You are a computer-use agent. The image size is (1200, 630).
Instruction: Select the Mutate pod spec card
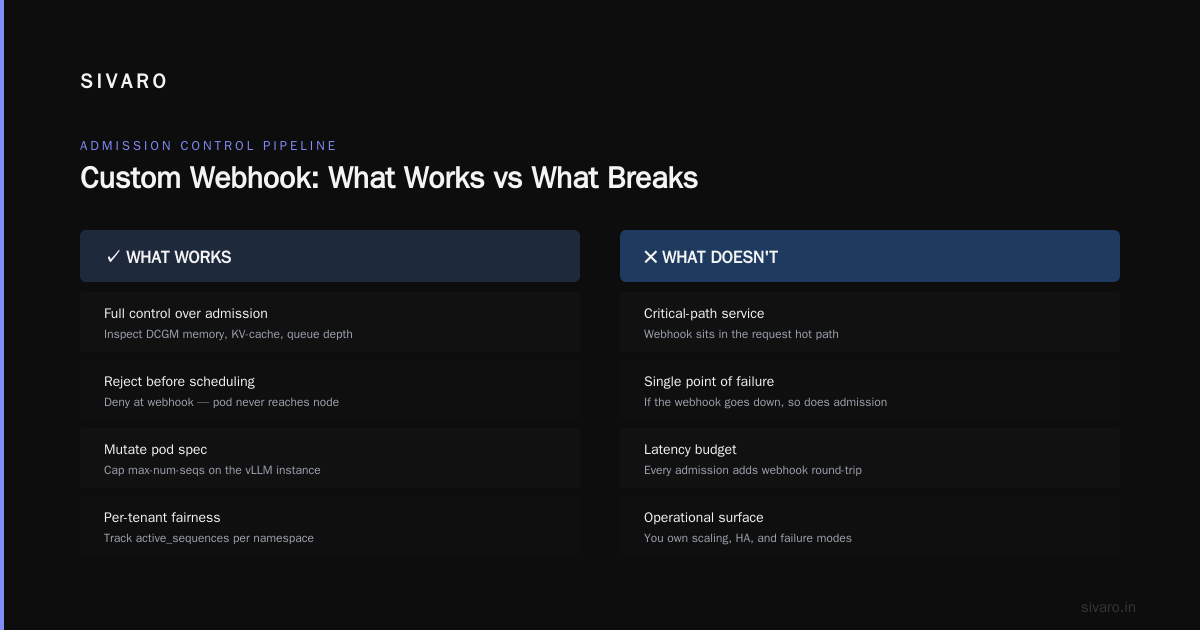pyautogui.click(x=330, y=458)
